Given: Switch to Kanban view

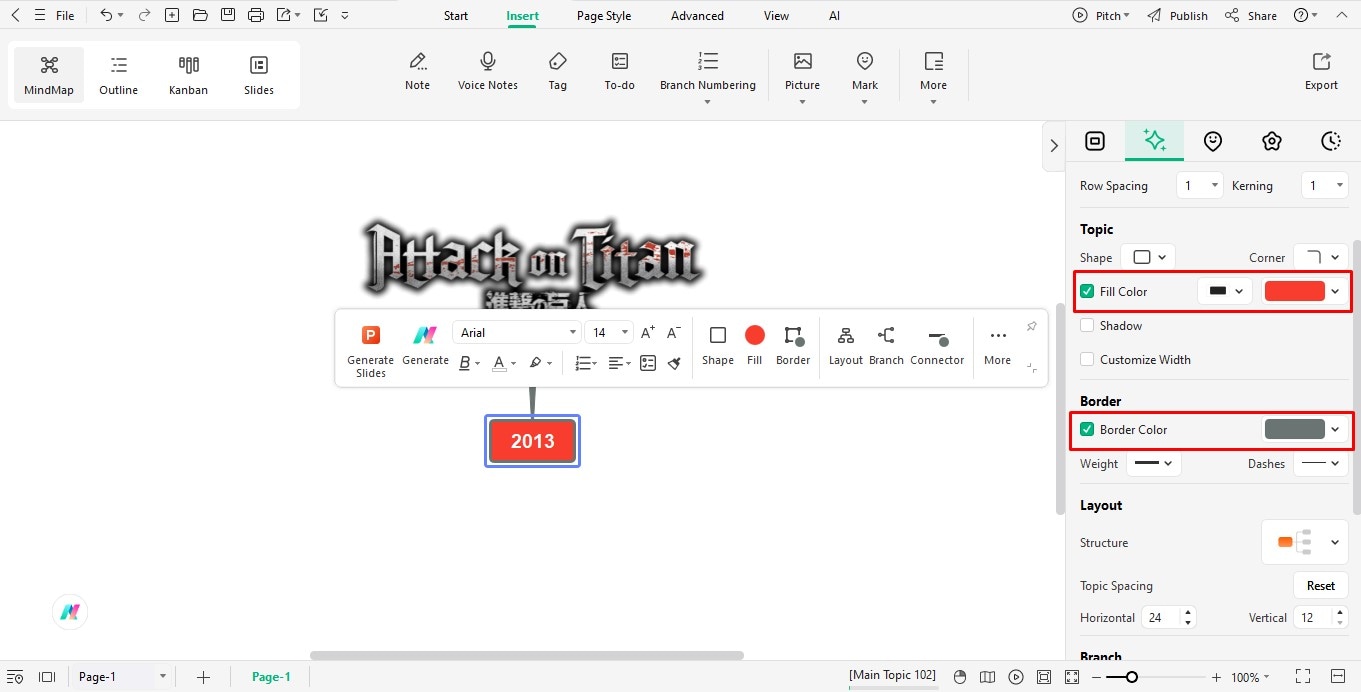Looking at the screenshot, I should coord(189,76).
